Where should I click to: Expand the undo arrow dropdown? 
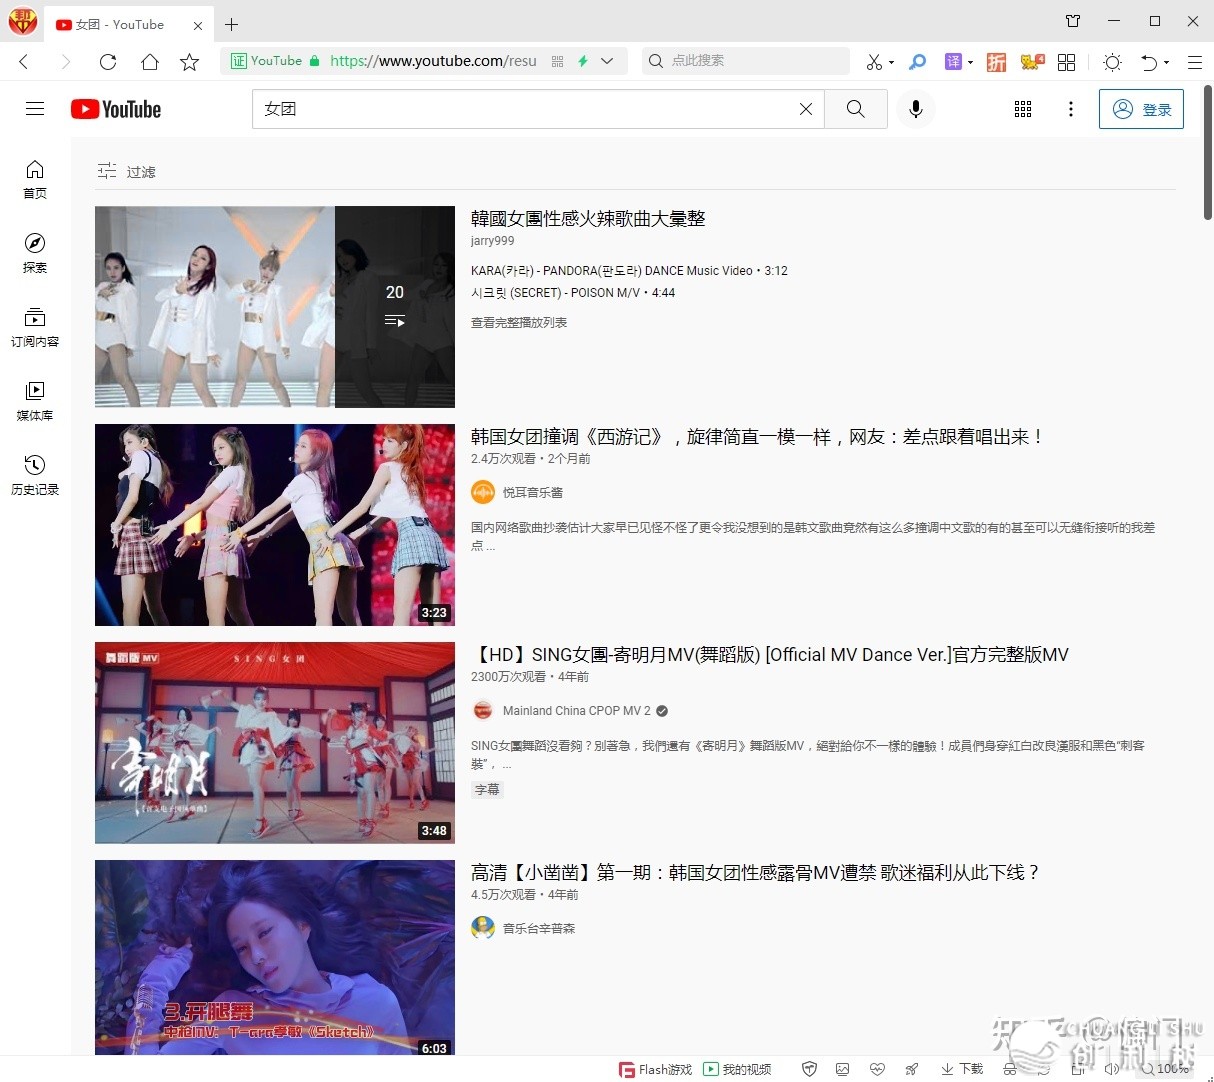point(1166,63)
